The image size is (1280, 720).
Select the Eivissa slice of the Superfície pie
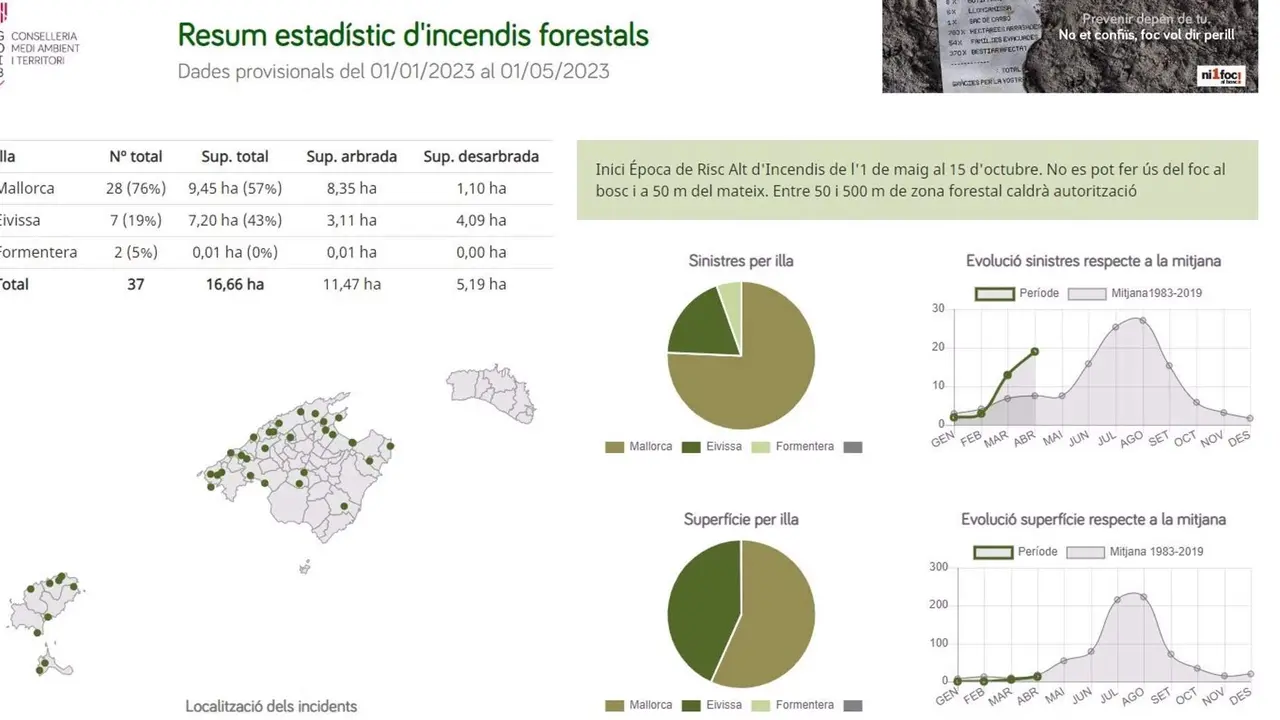[700, 610]
